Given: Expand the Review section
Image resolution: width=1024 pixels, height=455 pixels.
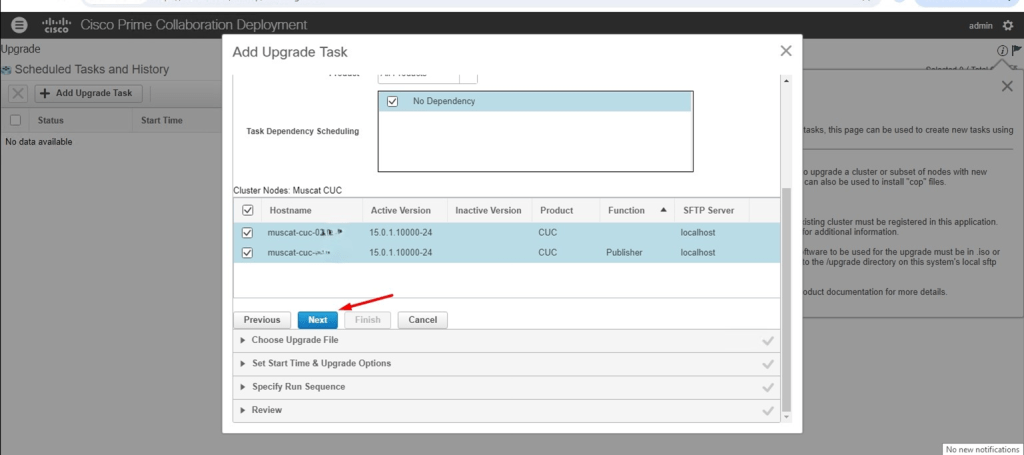Looking at the screenshot, I should pos(265,410).
